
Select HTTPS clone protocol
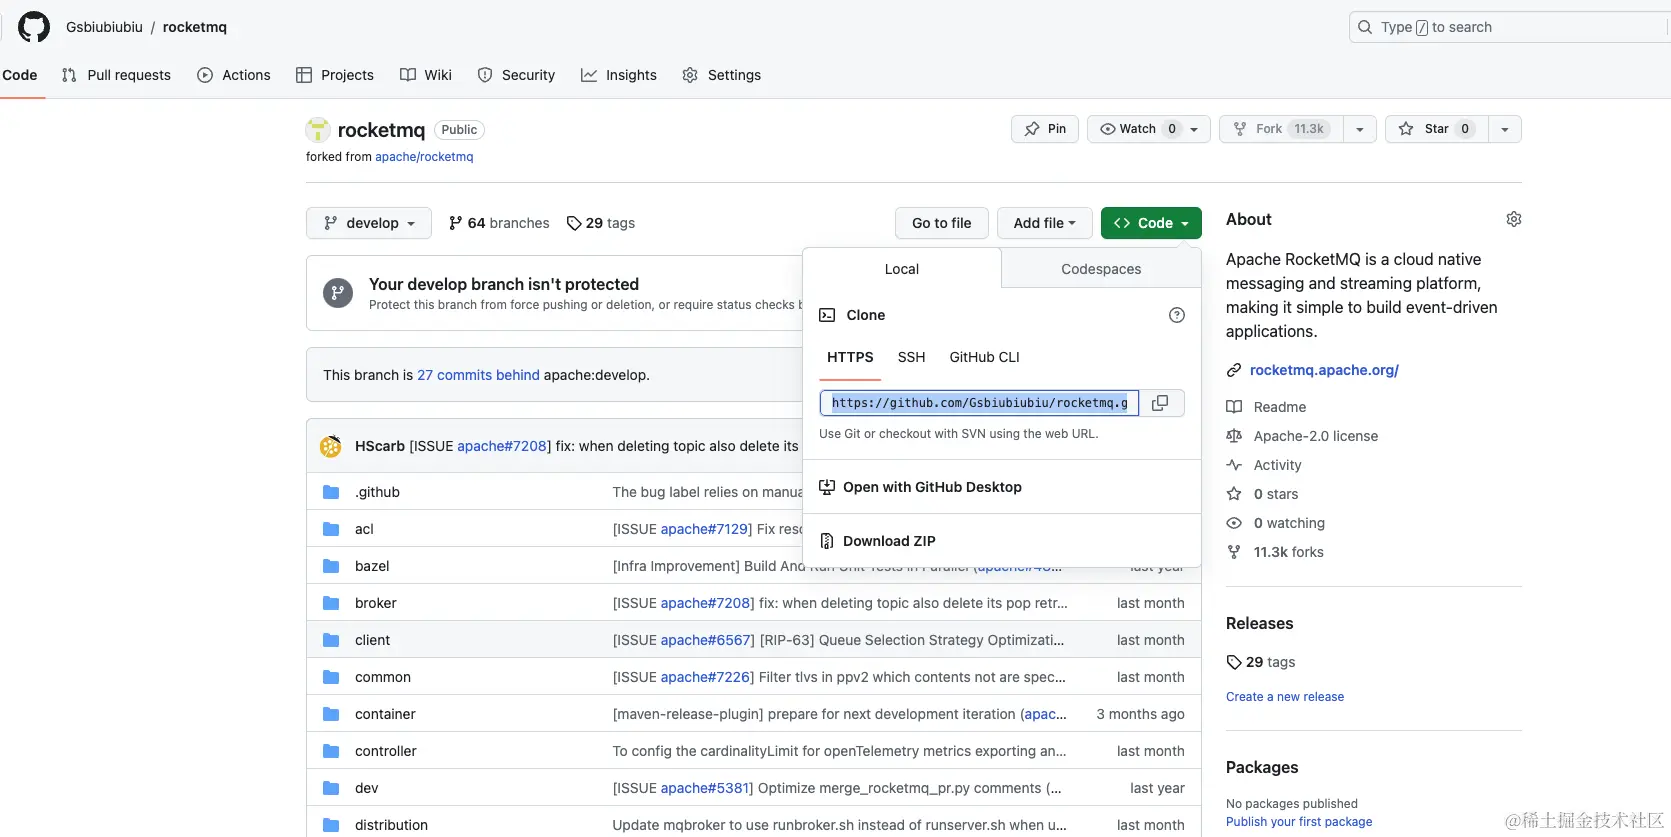(x=850, y=357)
